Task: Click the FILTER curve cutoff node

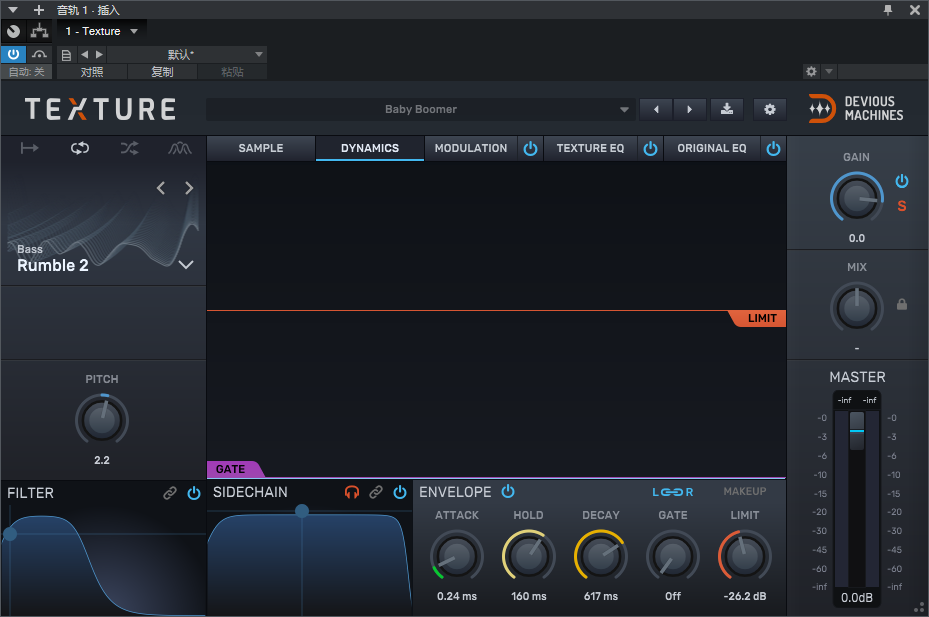Action: coord(9,534)
